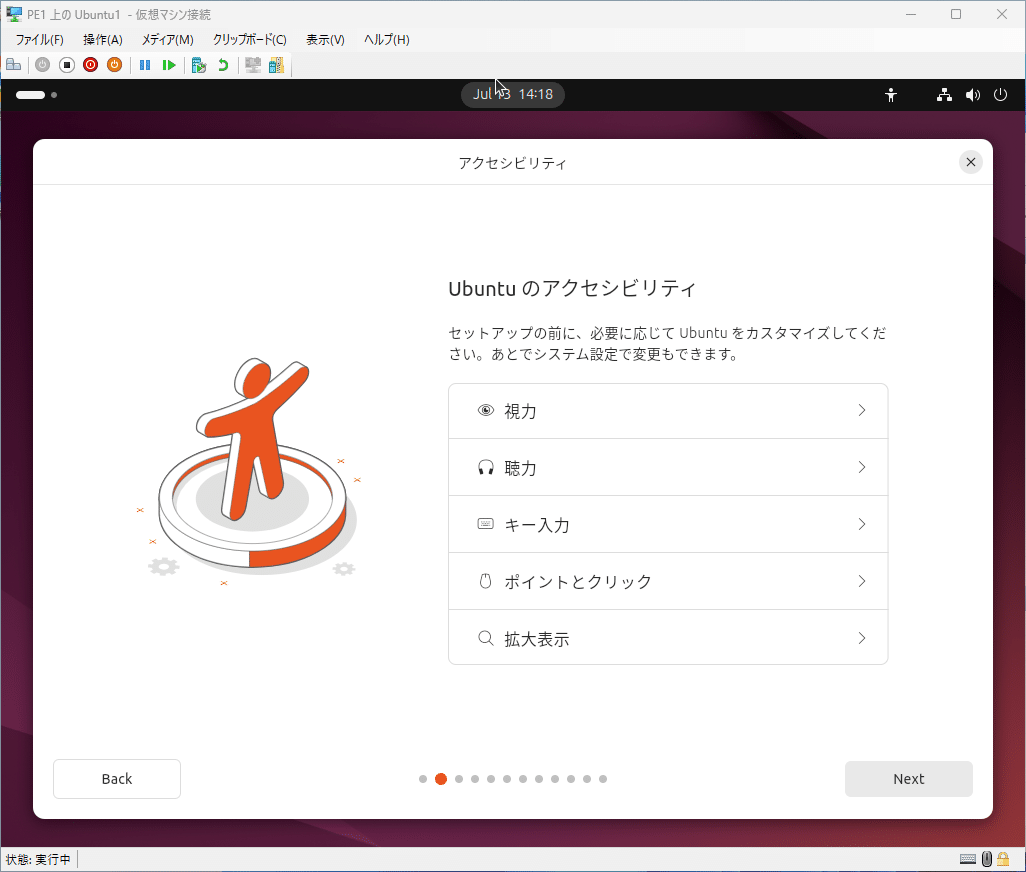
Task: Open the キー入力 (typing) settings row
Action: (x=668, y=524)
